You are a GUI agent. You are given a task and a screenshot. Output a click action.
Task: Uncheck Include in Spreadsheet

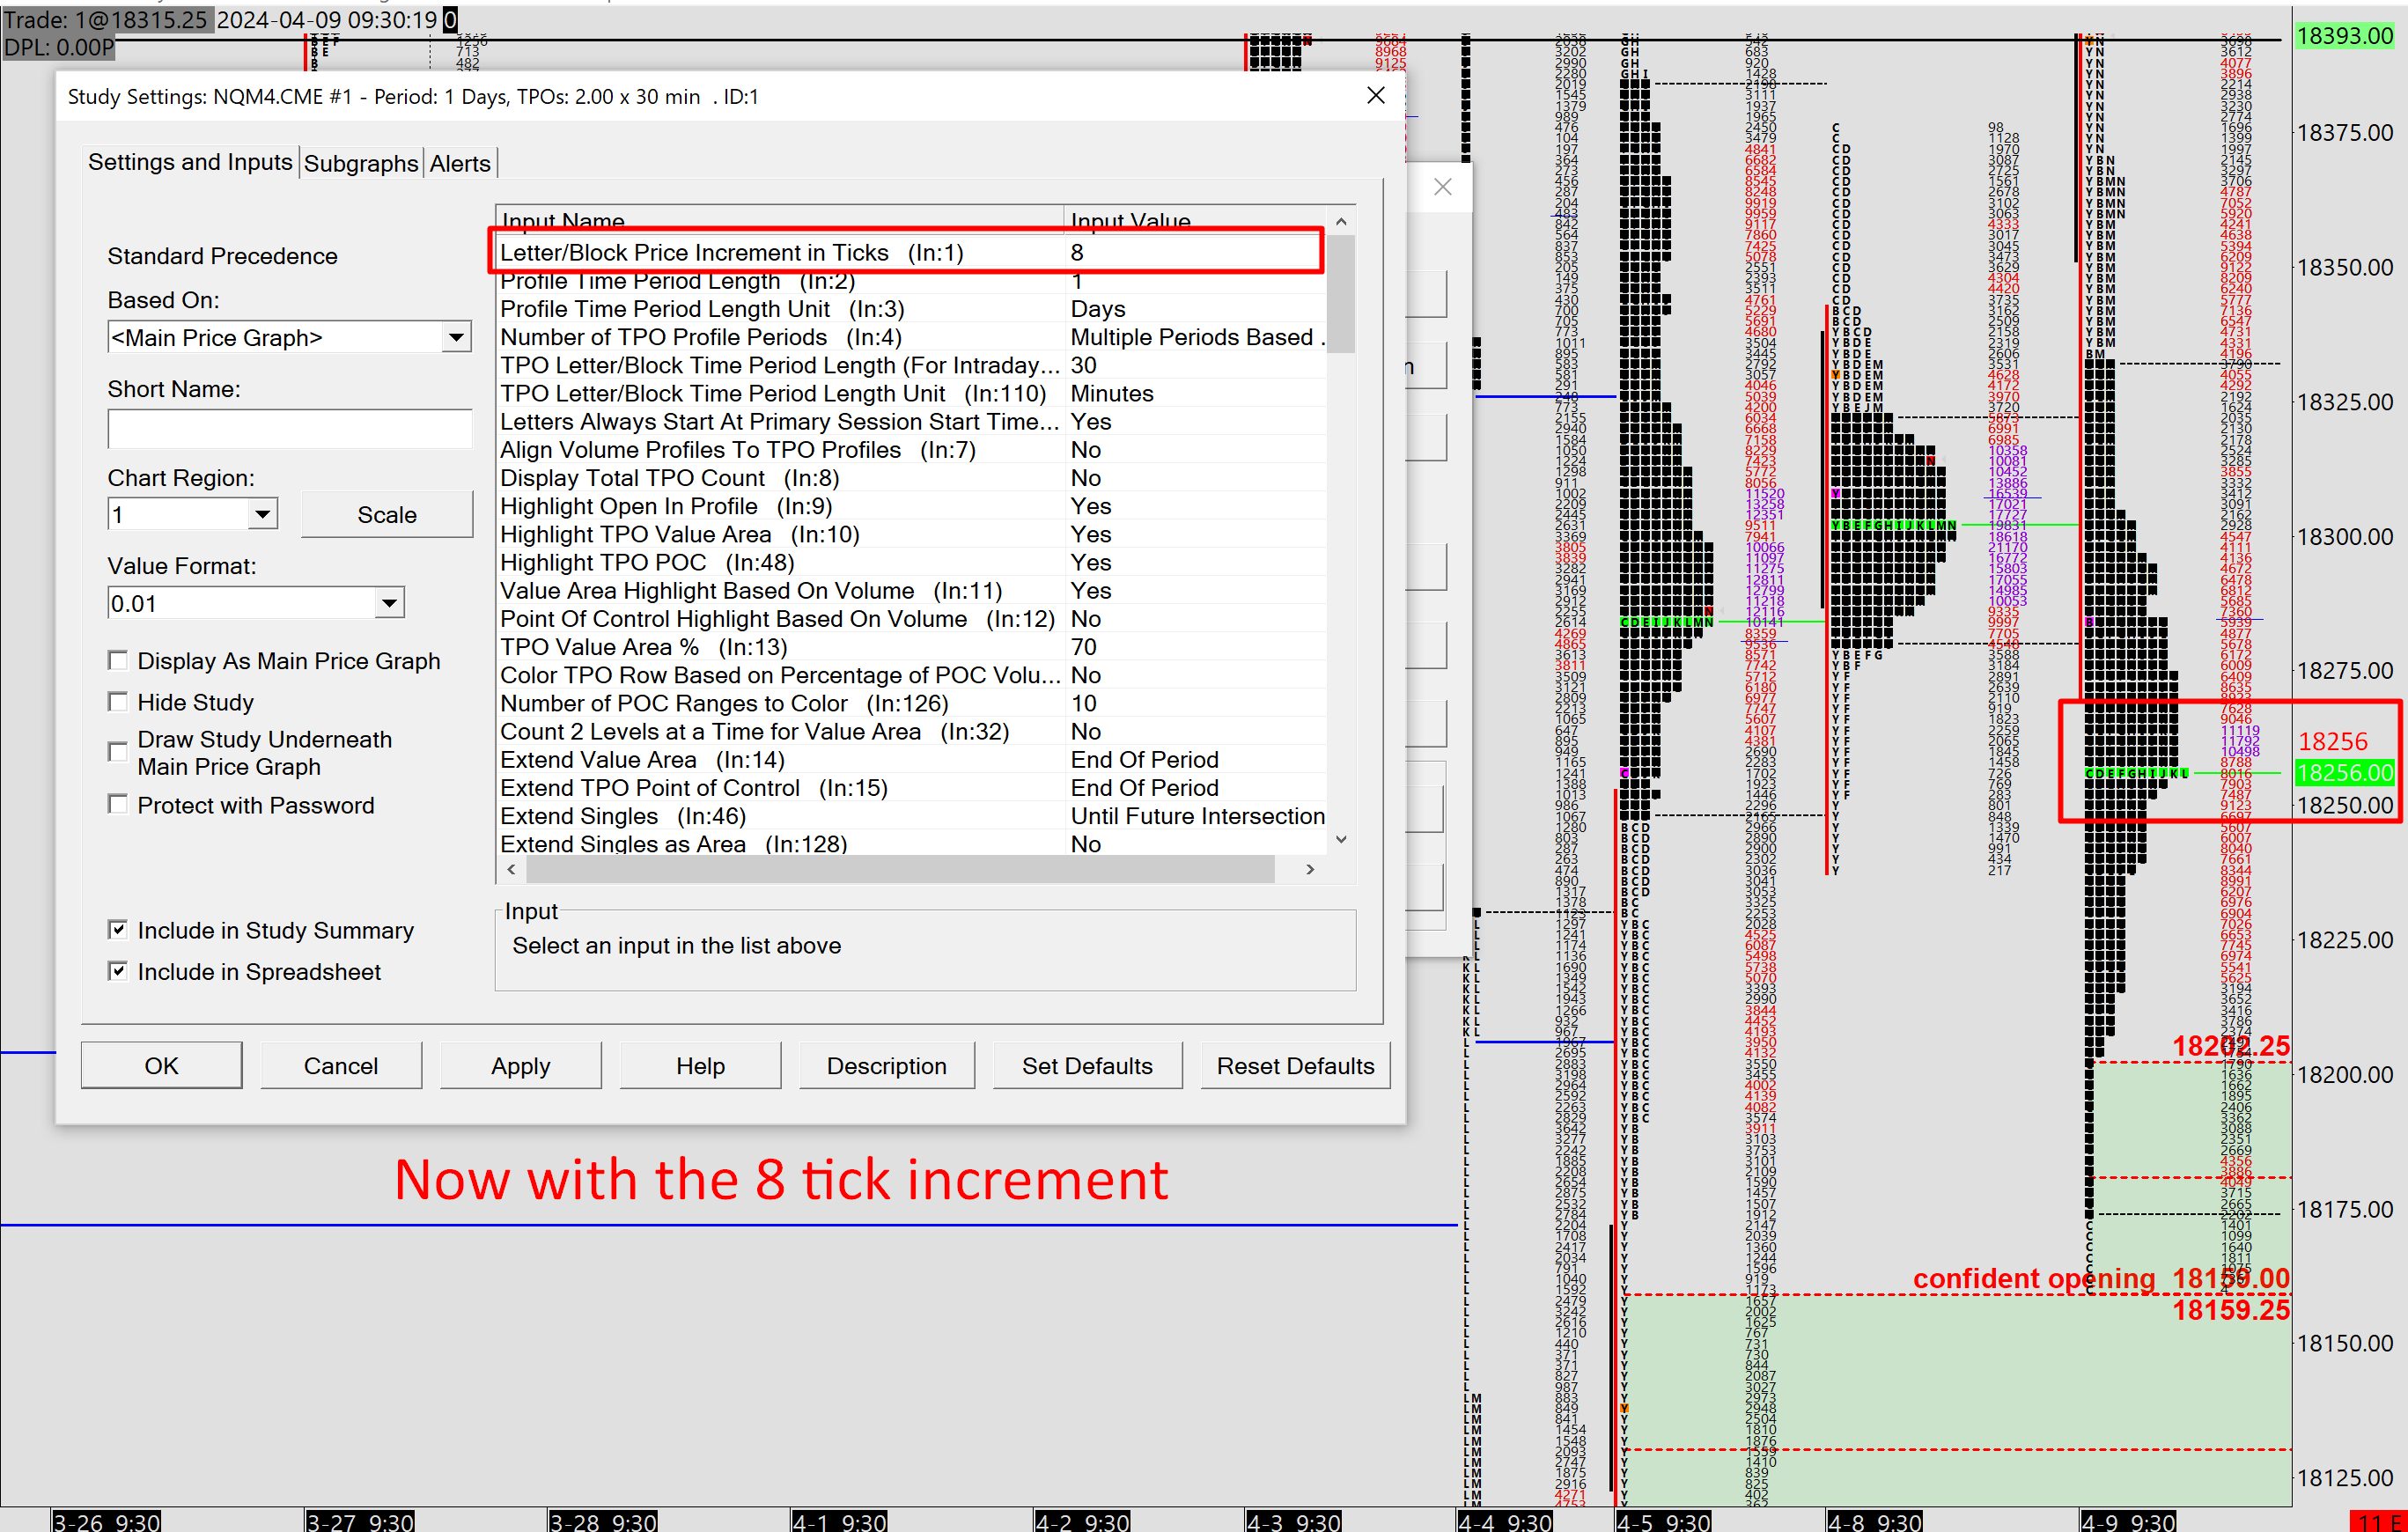click(118, 971)
